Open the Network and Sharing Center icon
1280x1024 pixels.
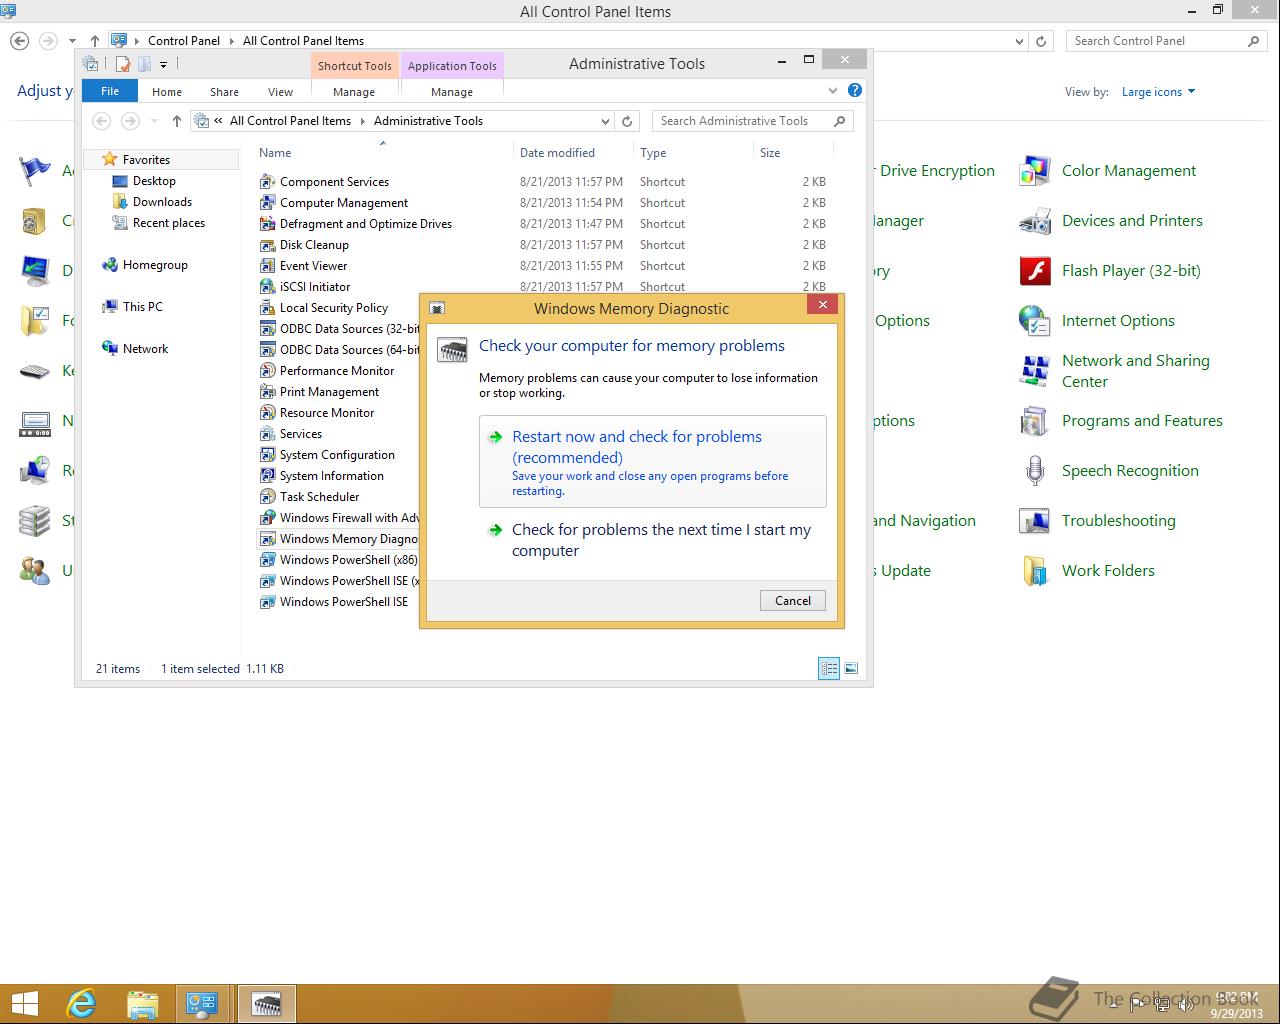click(1034, 371)
